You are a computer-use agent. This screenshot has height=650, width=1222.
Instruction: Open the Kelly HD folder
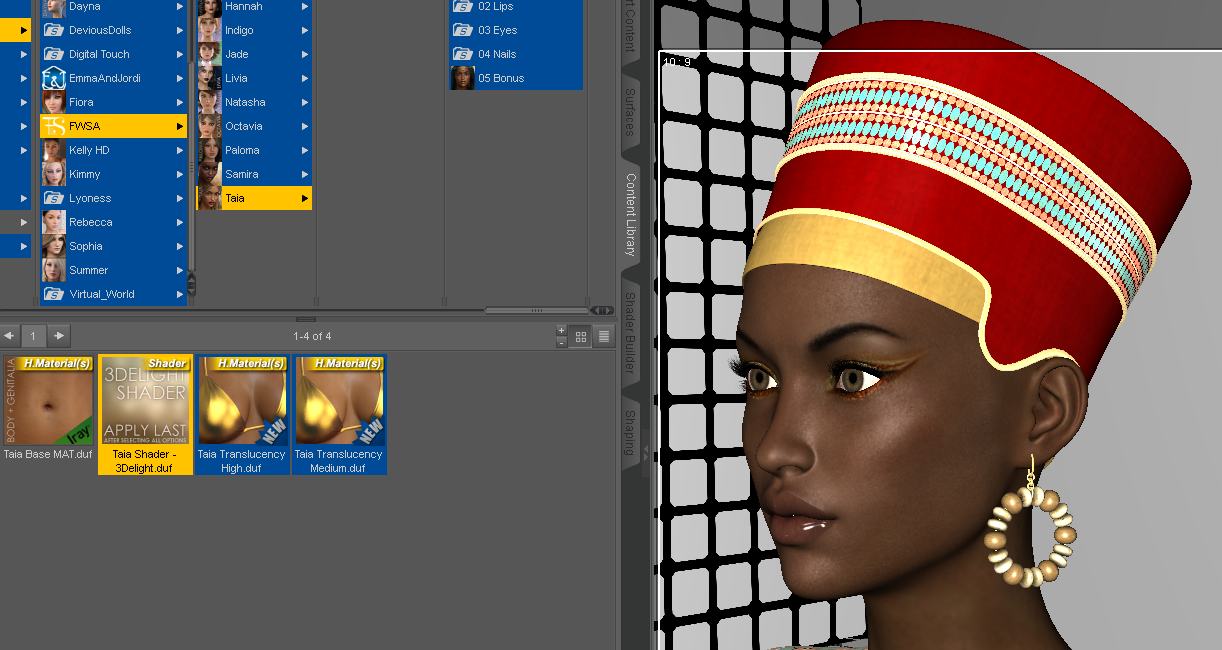[113, 150]
